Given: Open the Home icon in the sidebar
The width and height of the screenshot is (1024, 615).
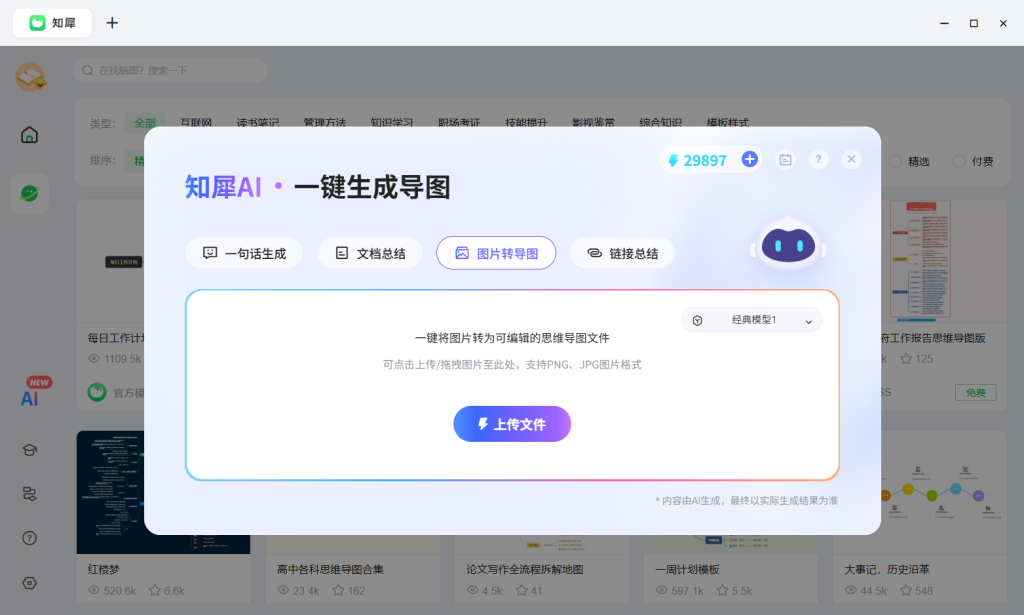Looking at the screenshot, I should (29, 135).
